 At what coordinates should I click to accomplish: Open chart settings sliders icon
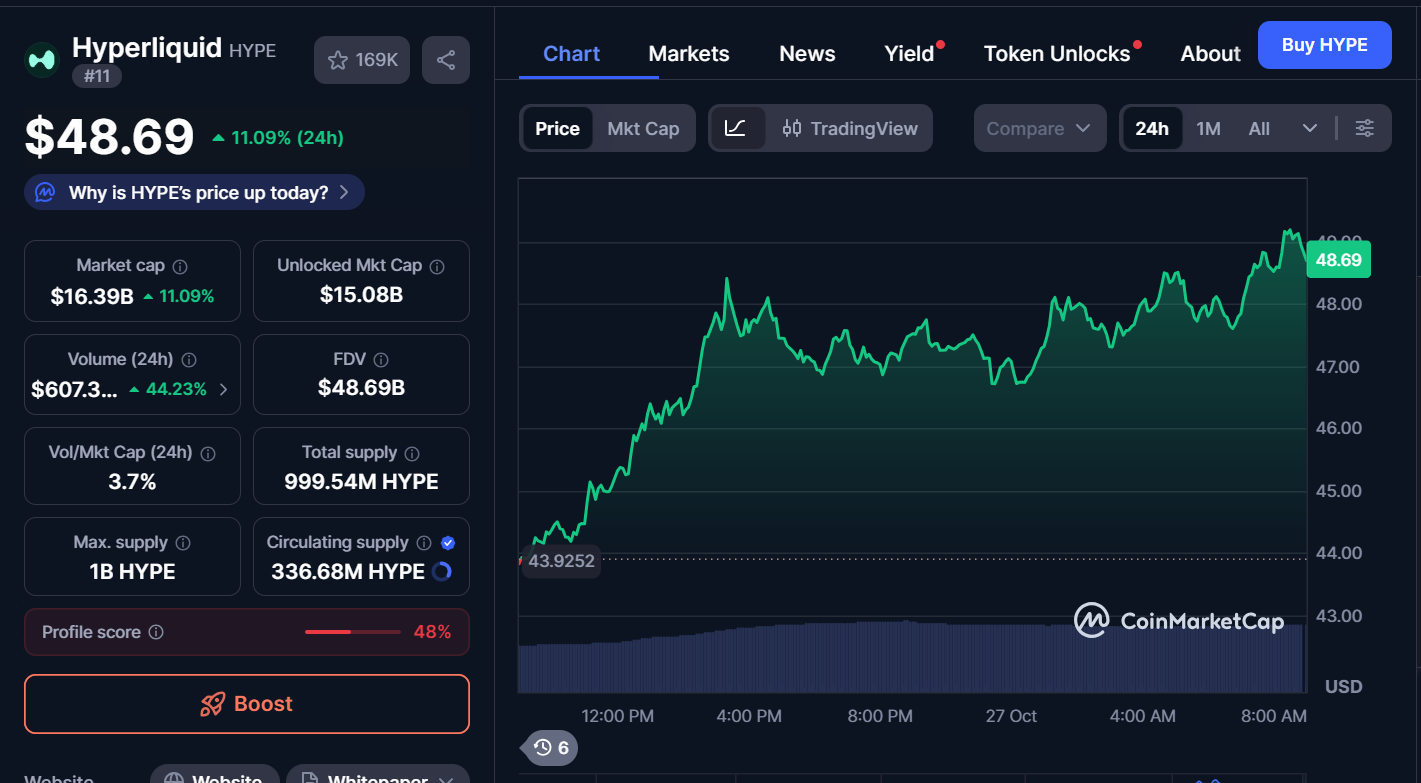click(1365, 128)
